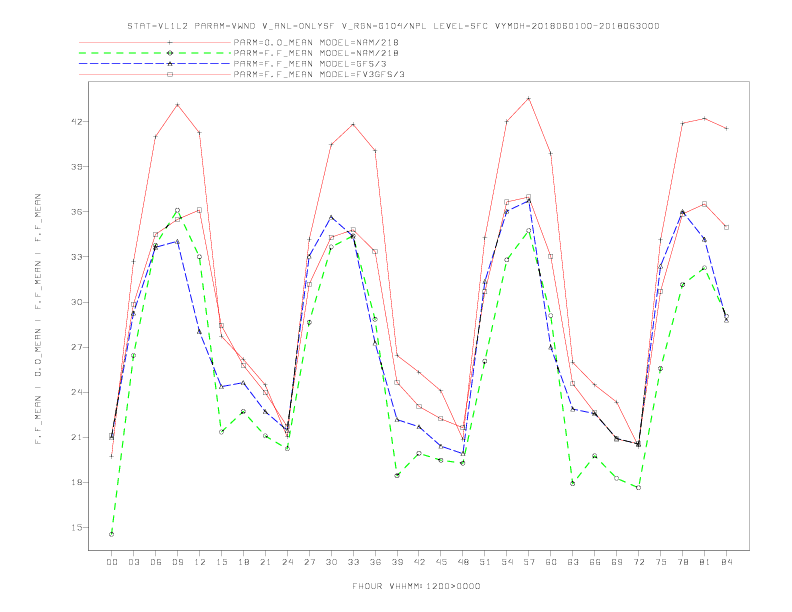The image size is (792, 612).
Task: Click x-axis forecast hour label 60
Action: tap(551, 562)
